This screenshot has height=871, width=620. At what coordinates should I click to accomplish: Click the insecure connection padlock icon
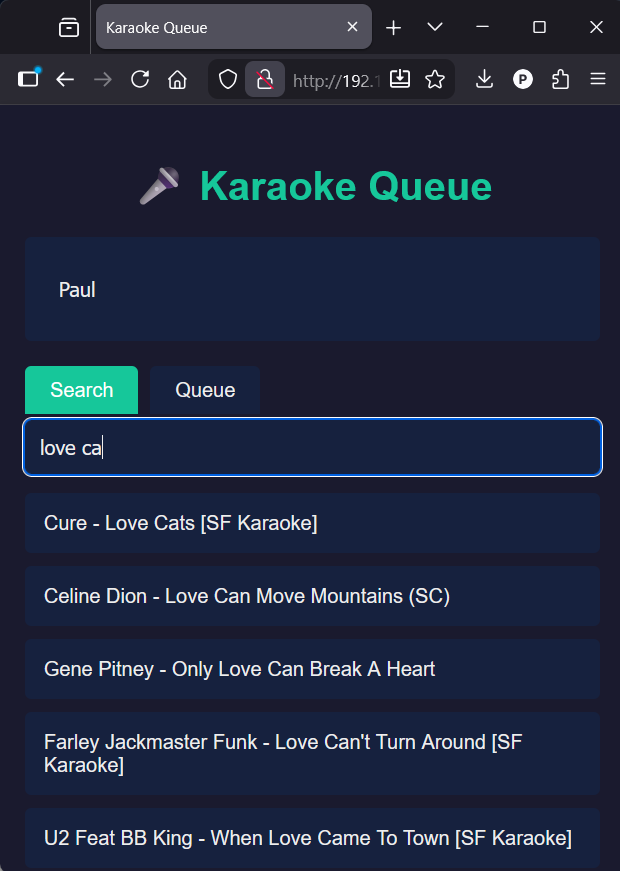click(265, 80)
